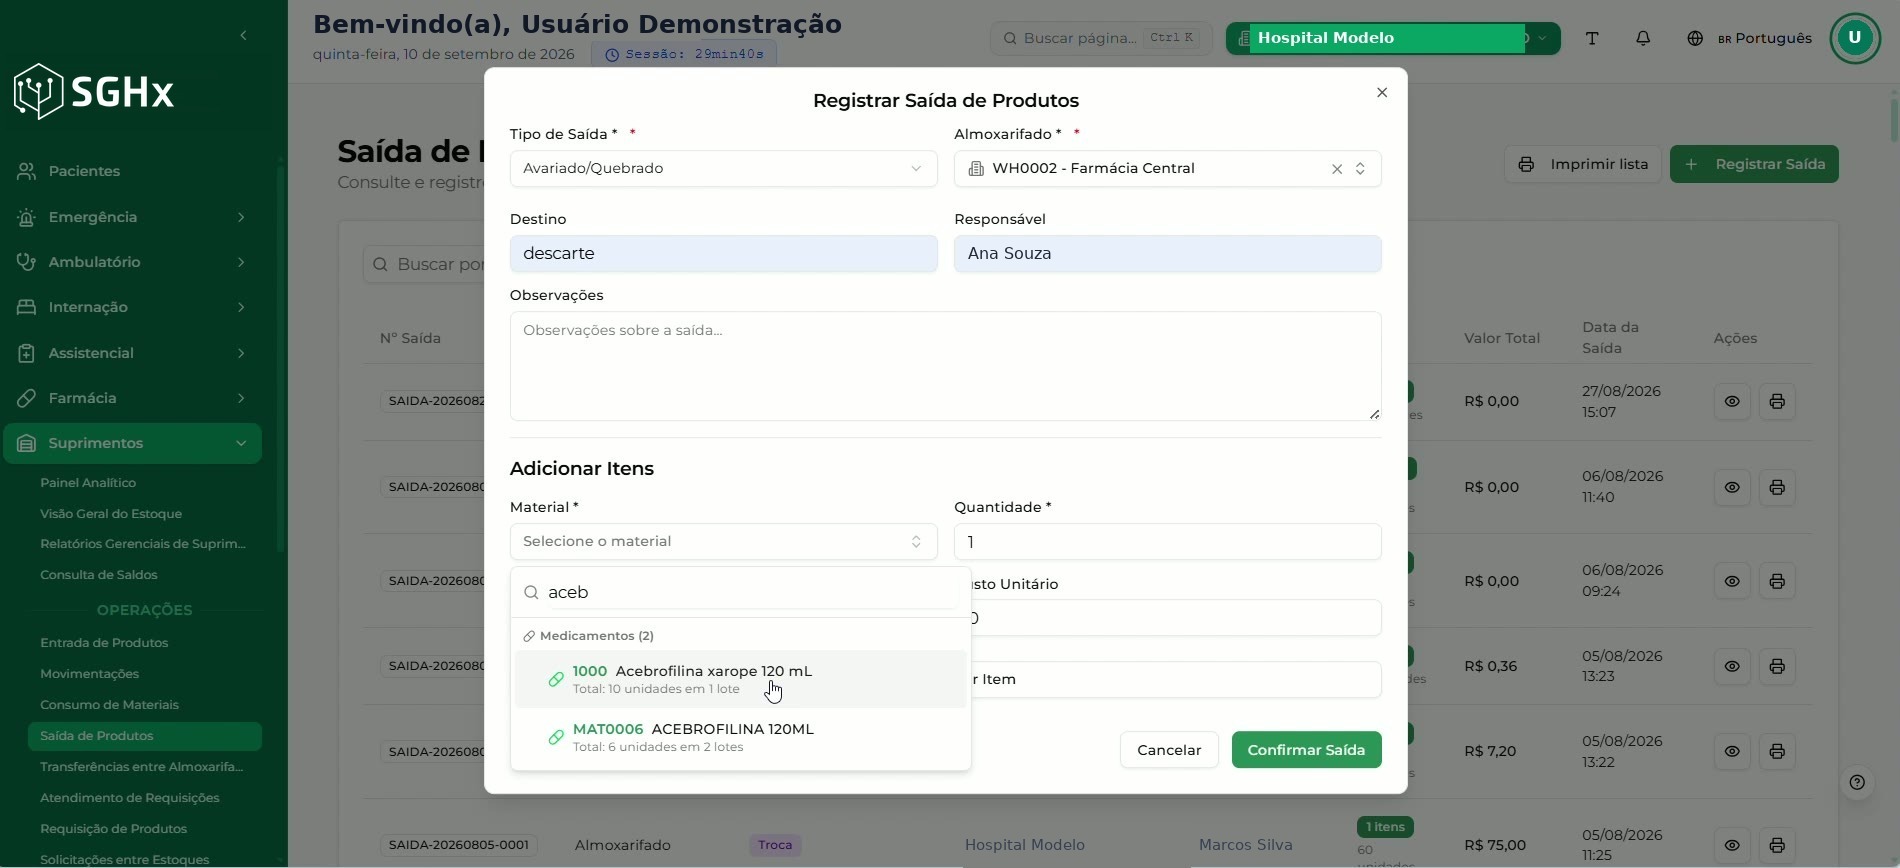Image resolution: width=1900 pixels, height=868 pixels.
Task: Close the Registrar Saída de Produtos dialog
Action: click(x=1382, y=93)
